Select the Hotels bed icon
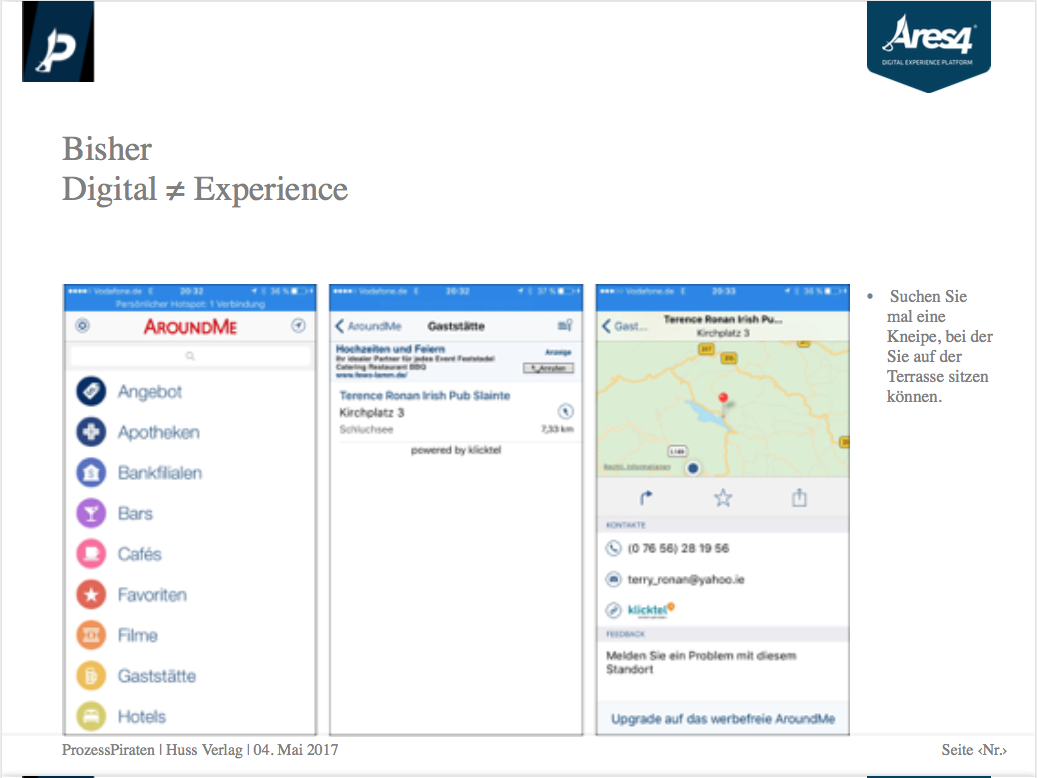 click(x=91, y=716)
